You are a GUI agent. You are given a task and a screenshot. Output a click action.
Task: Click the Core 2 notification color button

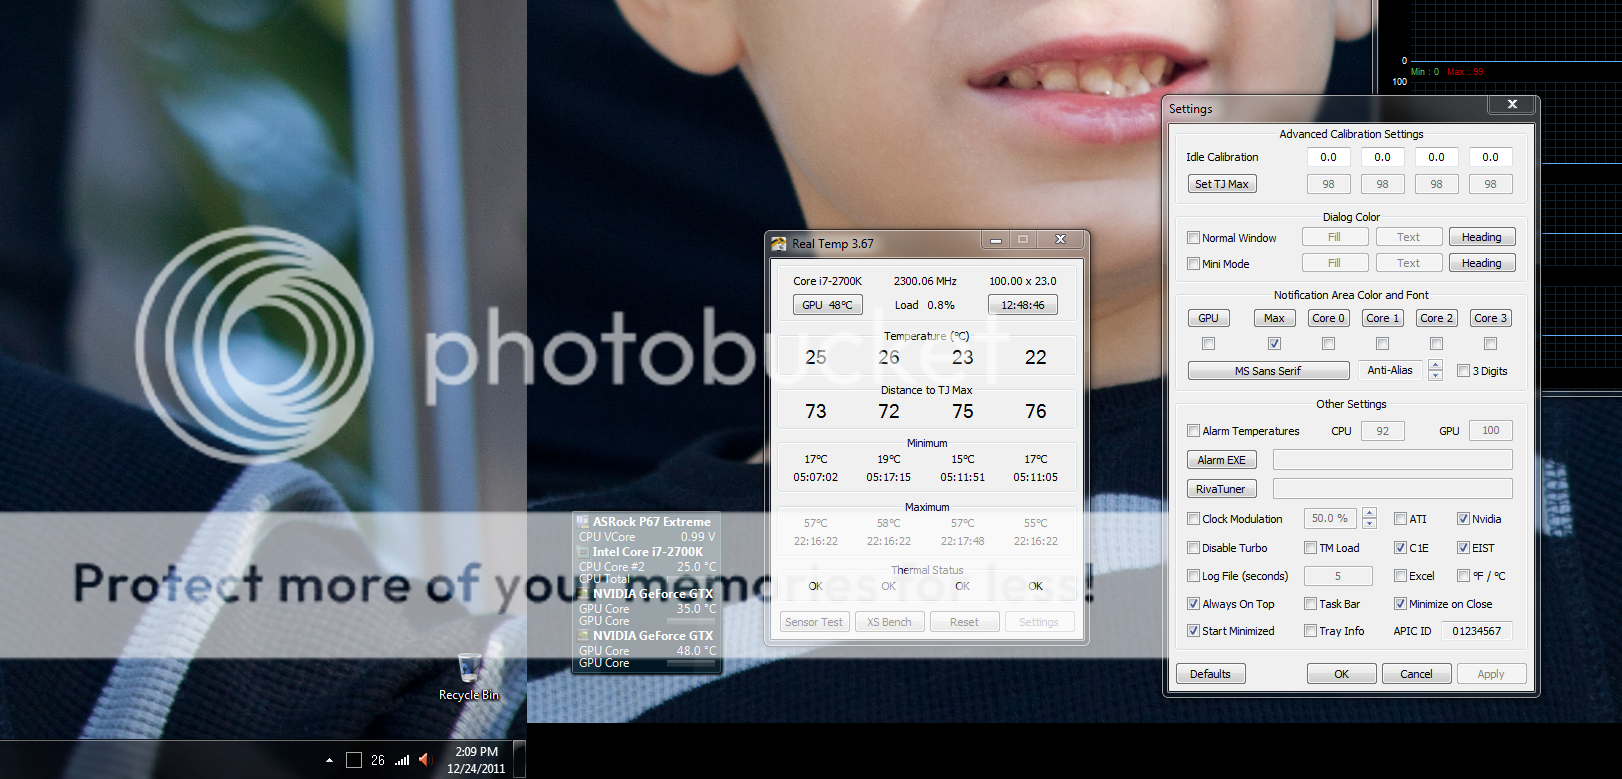(1437, 318)
